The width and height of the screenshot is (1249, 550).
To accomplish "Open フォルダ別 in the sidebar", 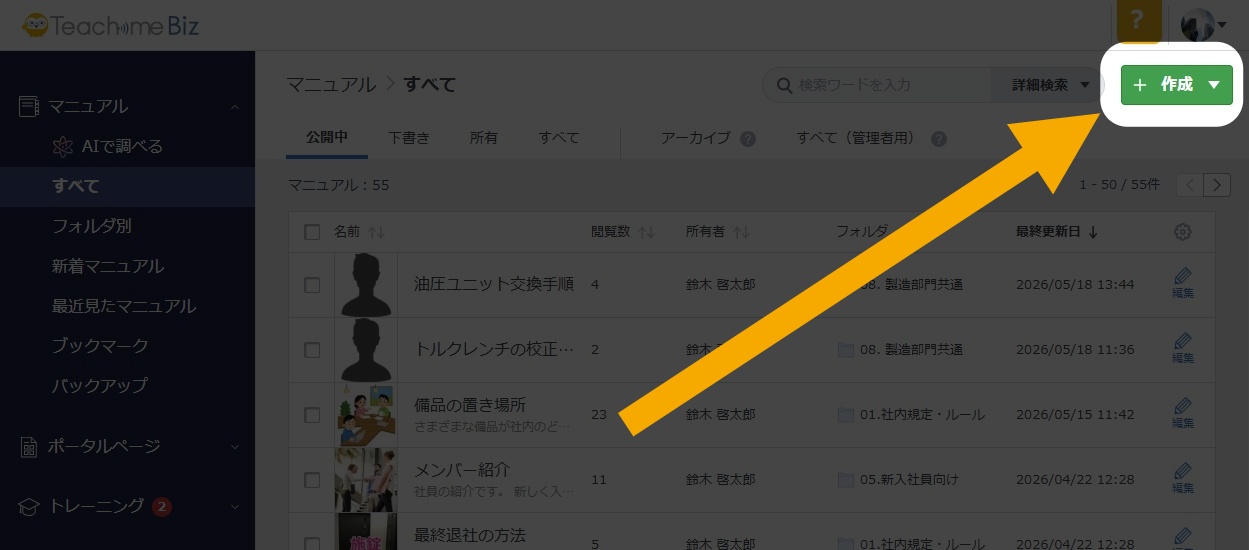I will 92,226.
